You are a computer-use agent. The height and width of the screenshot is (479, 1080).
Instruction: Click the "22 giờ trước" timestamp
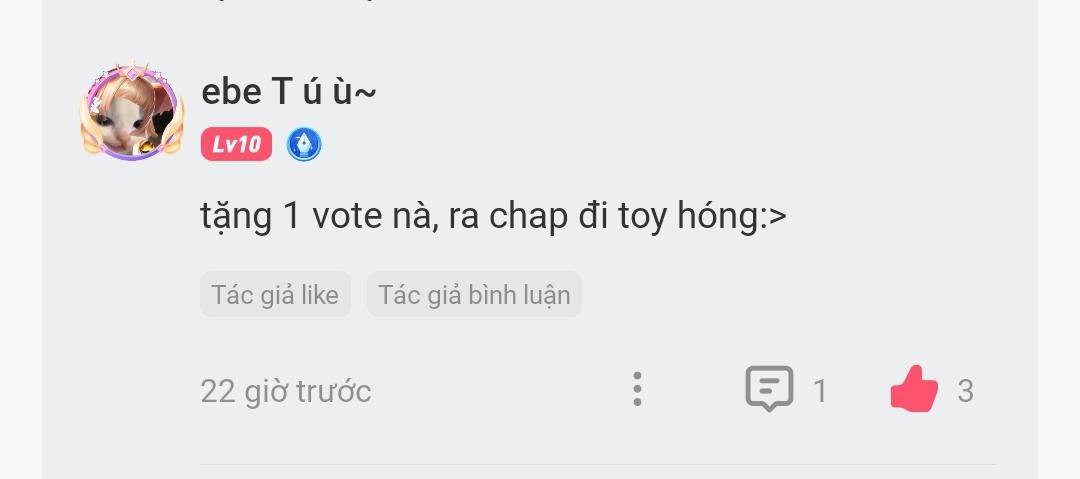(x=286, y=391)
